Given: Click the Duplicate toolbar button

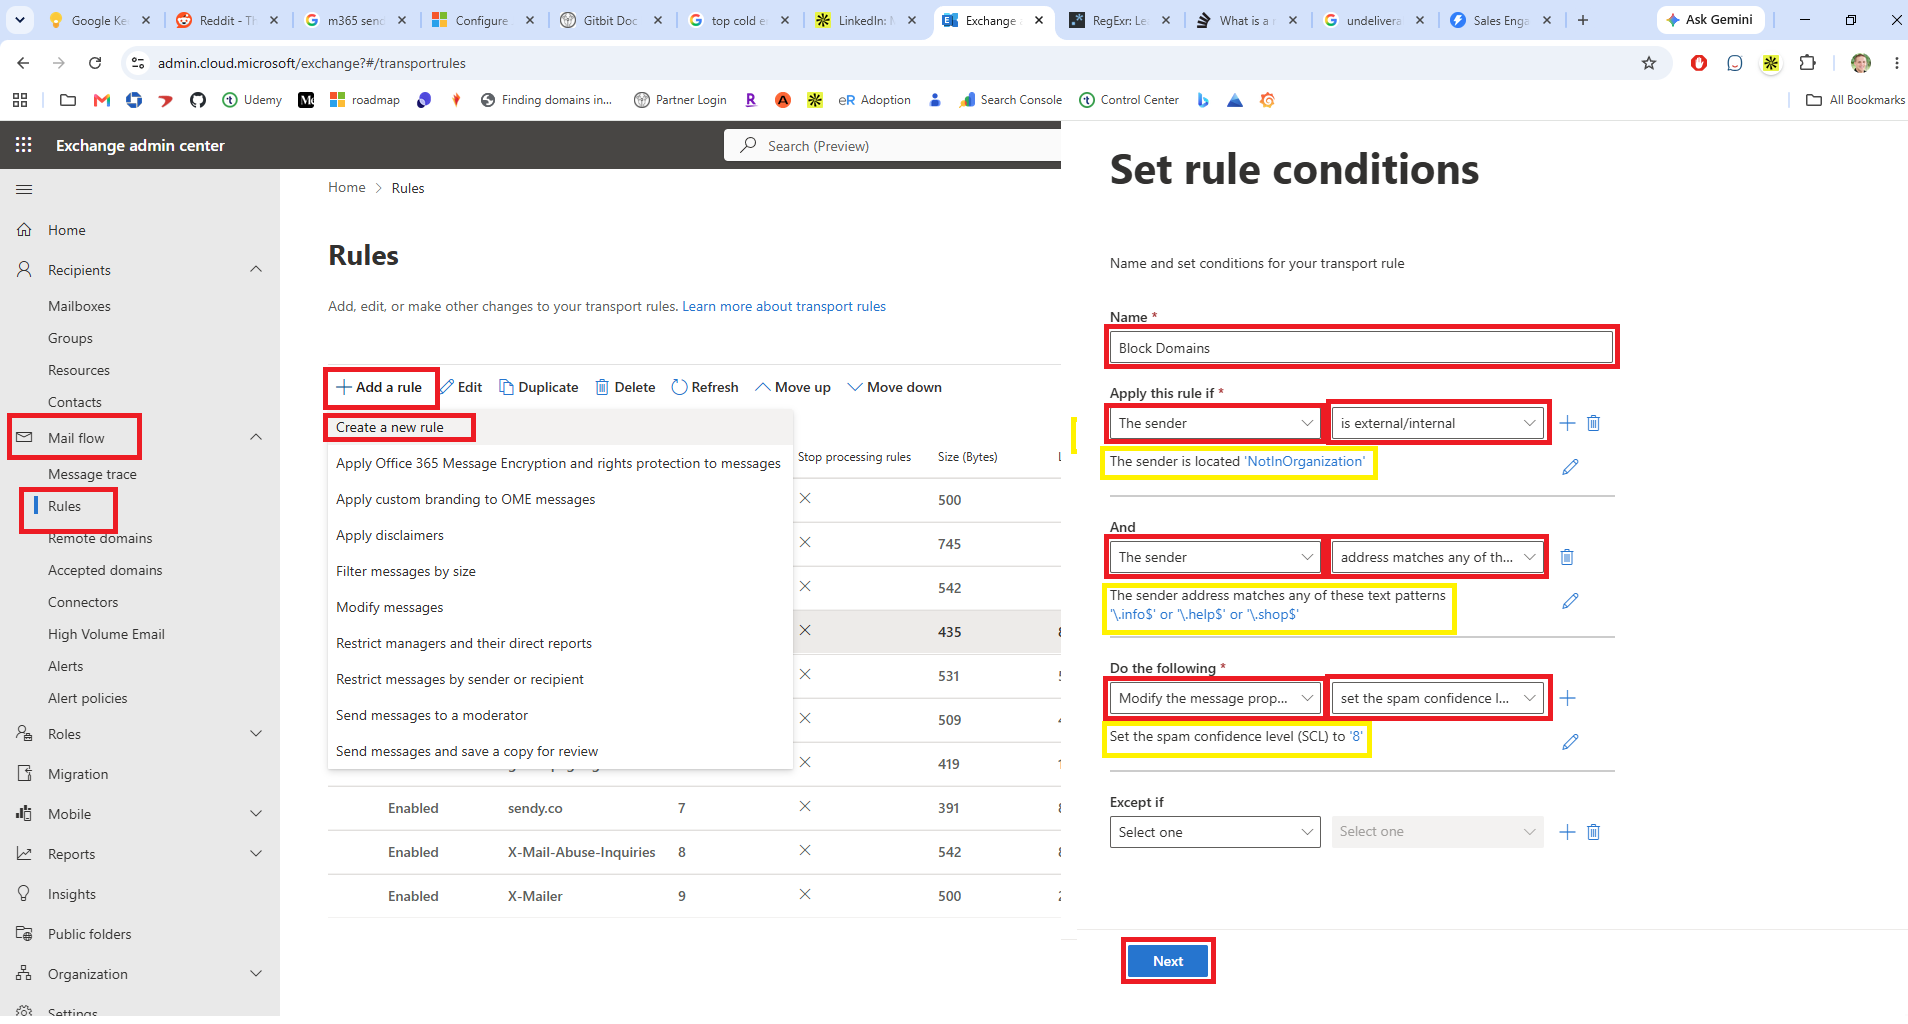Looking at the screenshot, I should [x=539, y=387].
